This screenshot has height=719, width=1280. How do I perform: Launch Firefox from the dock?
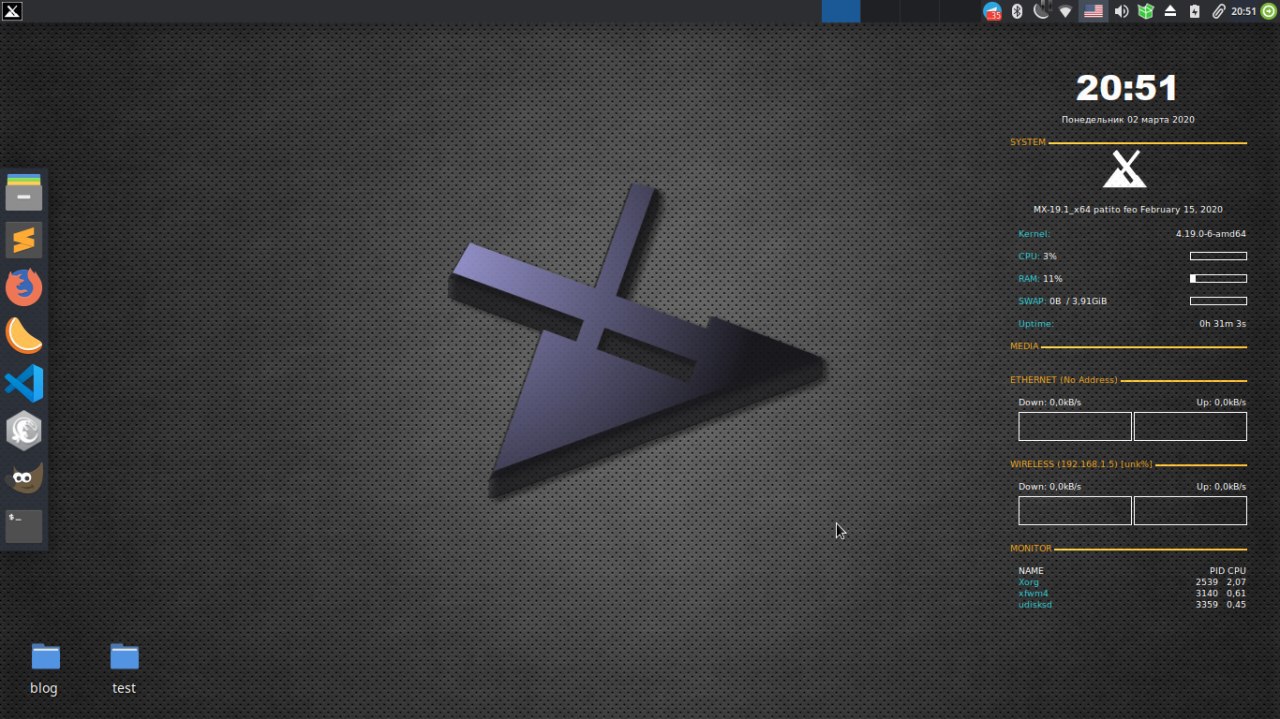pos(24,288)
